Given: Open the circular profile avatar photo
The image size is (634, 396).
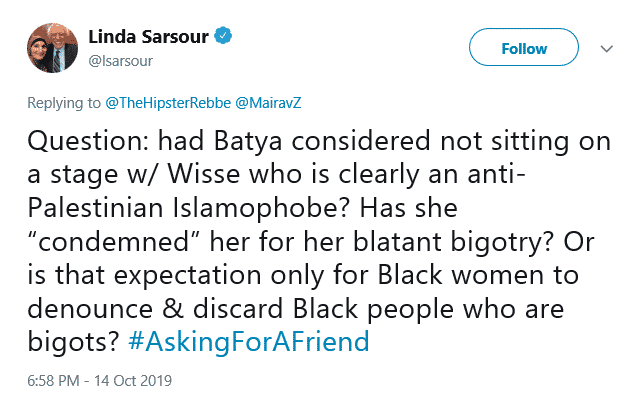Looking at the screenshot, I should point(53,48).
